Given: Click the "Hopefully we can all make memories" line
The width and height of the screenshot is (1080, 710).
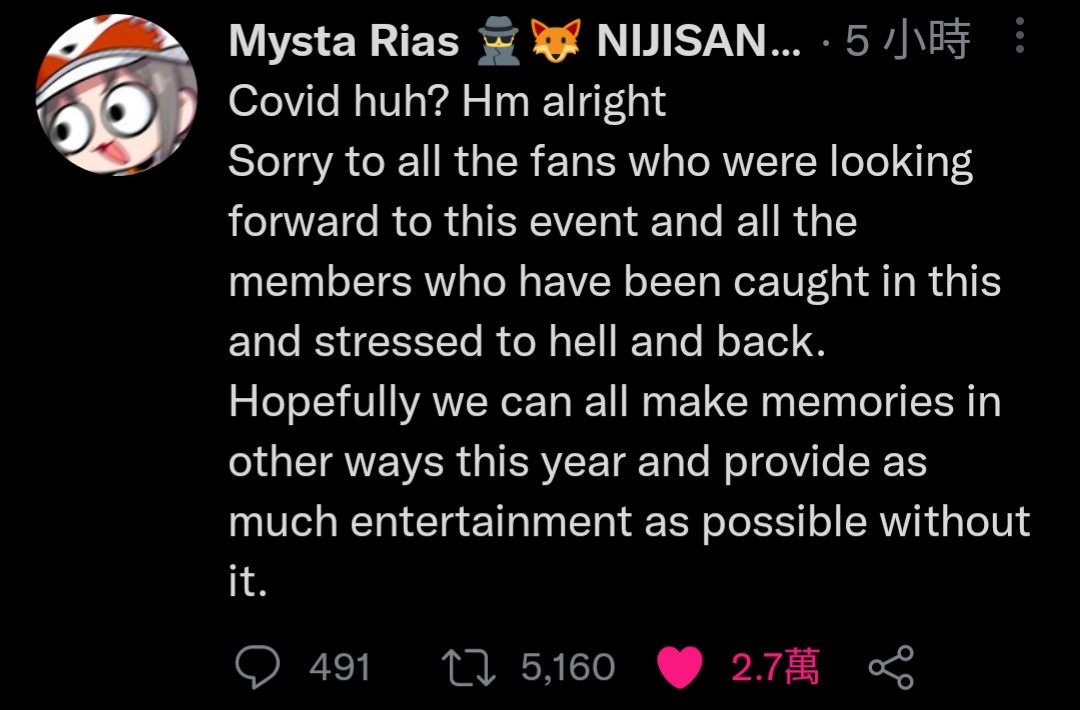Looking at the screenshot, I should pyautogui.click(x=614, y=401).
